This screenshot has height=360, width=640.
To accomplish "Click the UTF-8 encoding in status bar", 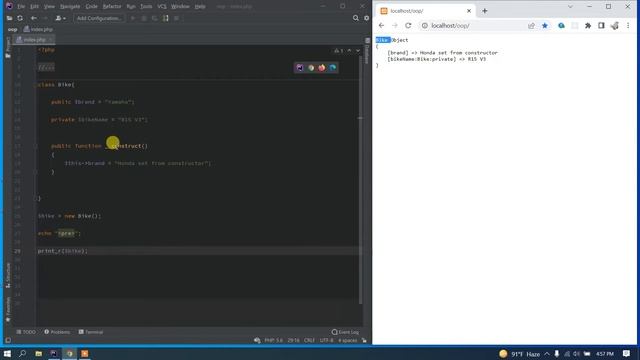I will 327,340.
